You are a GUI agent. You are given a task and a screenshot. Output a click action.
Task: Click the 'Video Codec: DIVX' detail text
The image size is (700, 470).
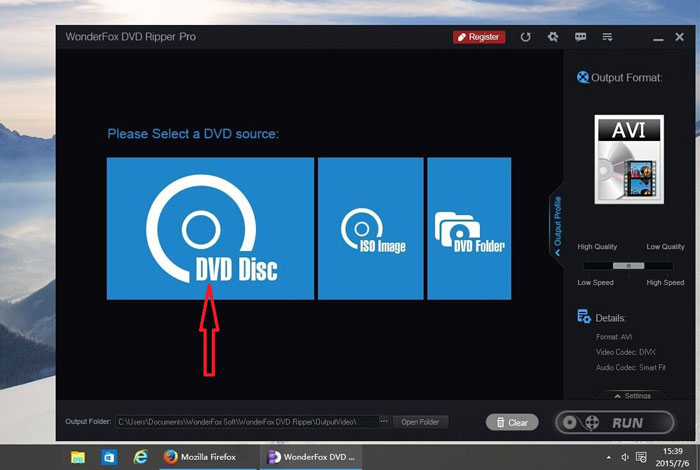click(625, 352)
